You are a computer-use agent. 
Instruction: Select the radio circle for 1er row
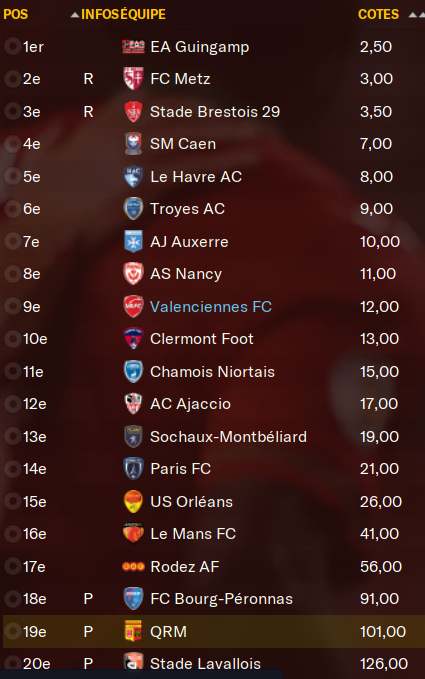12,46
